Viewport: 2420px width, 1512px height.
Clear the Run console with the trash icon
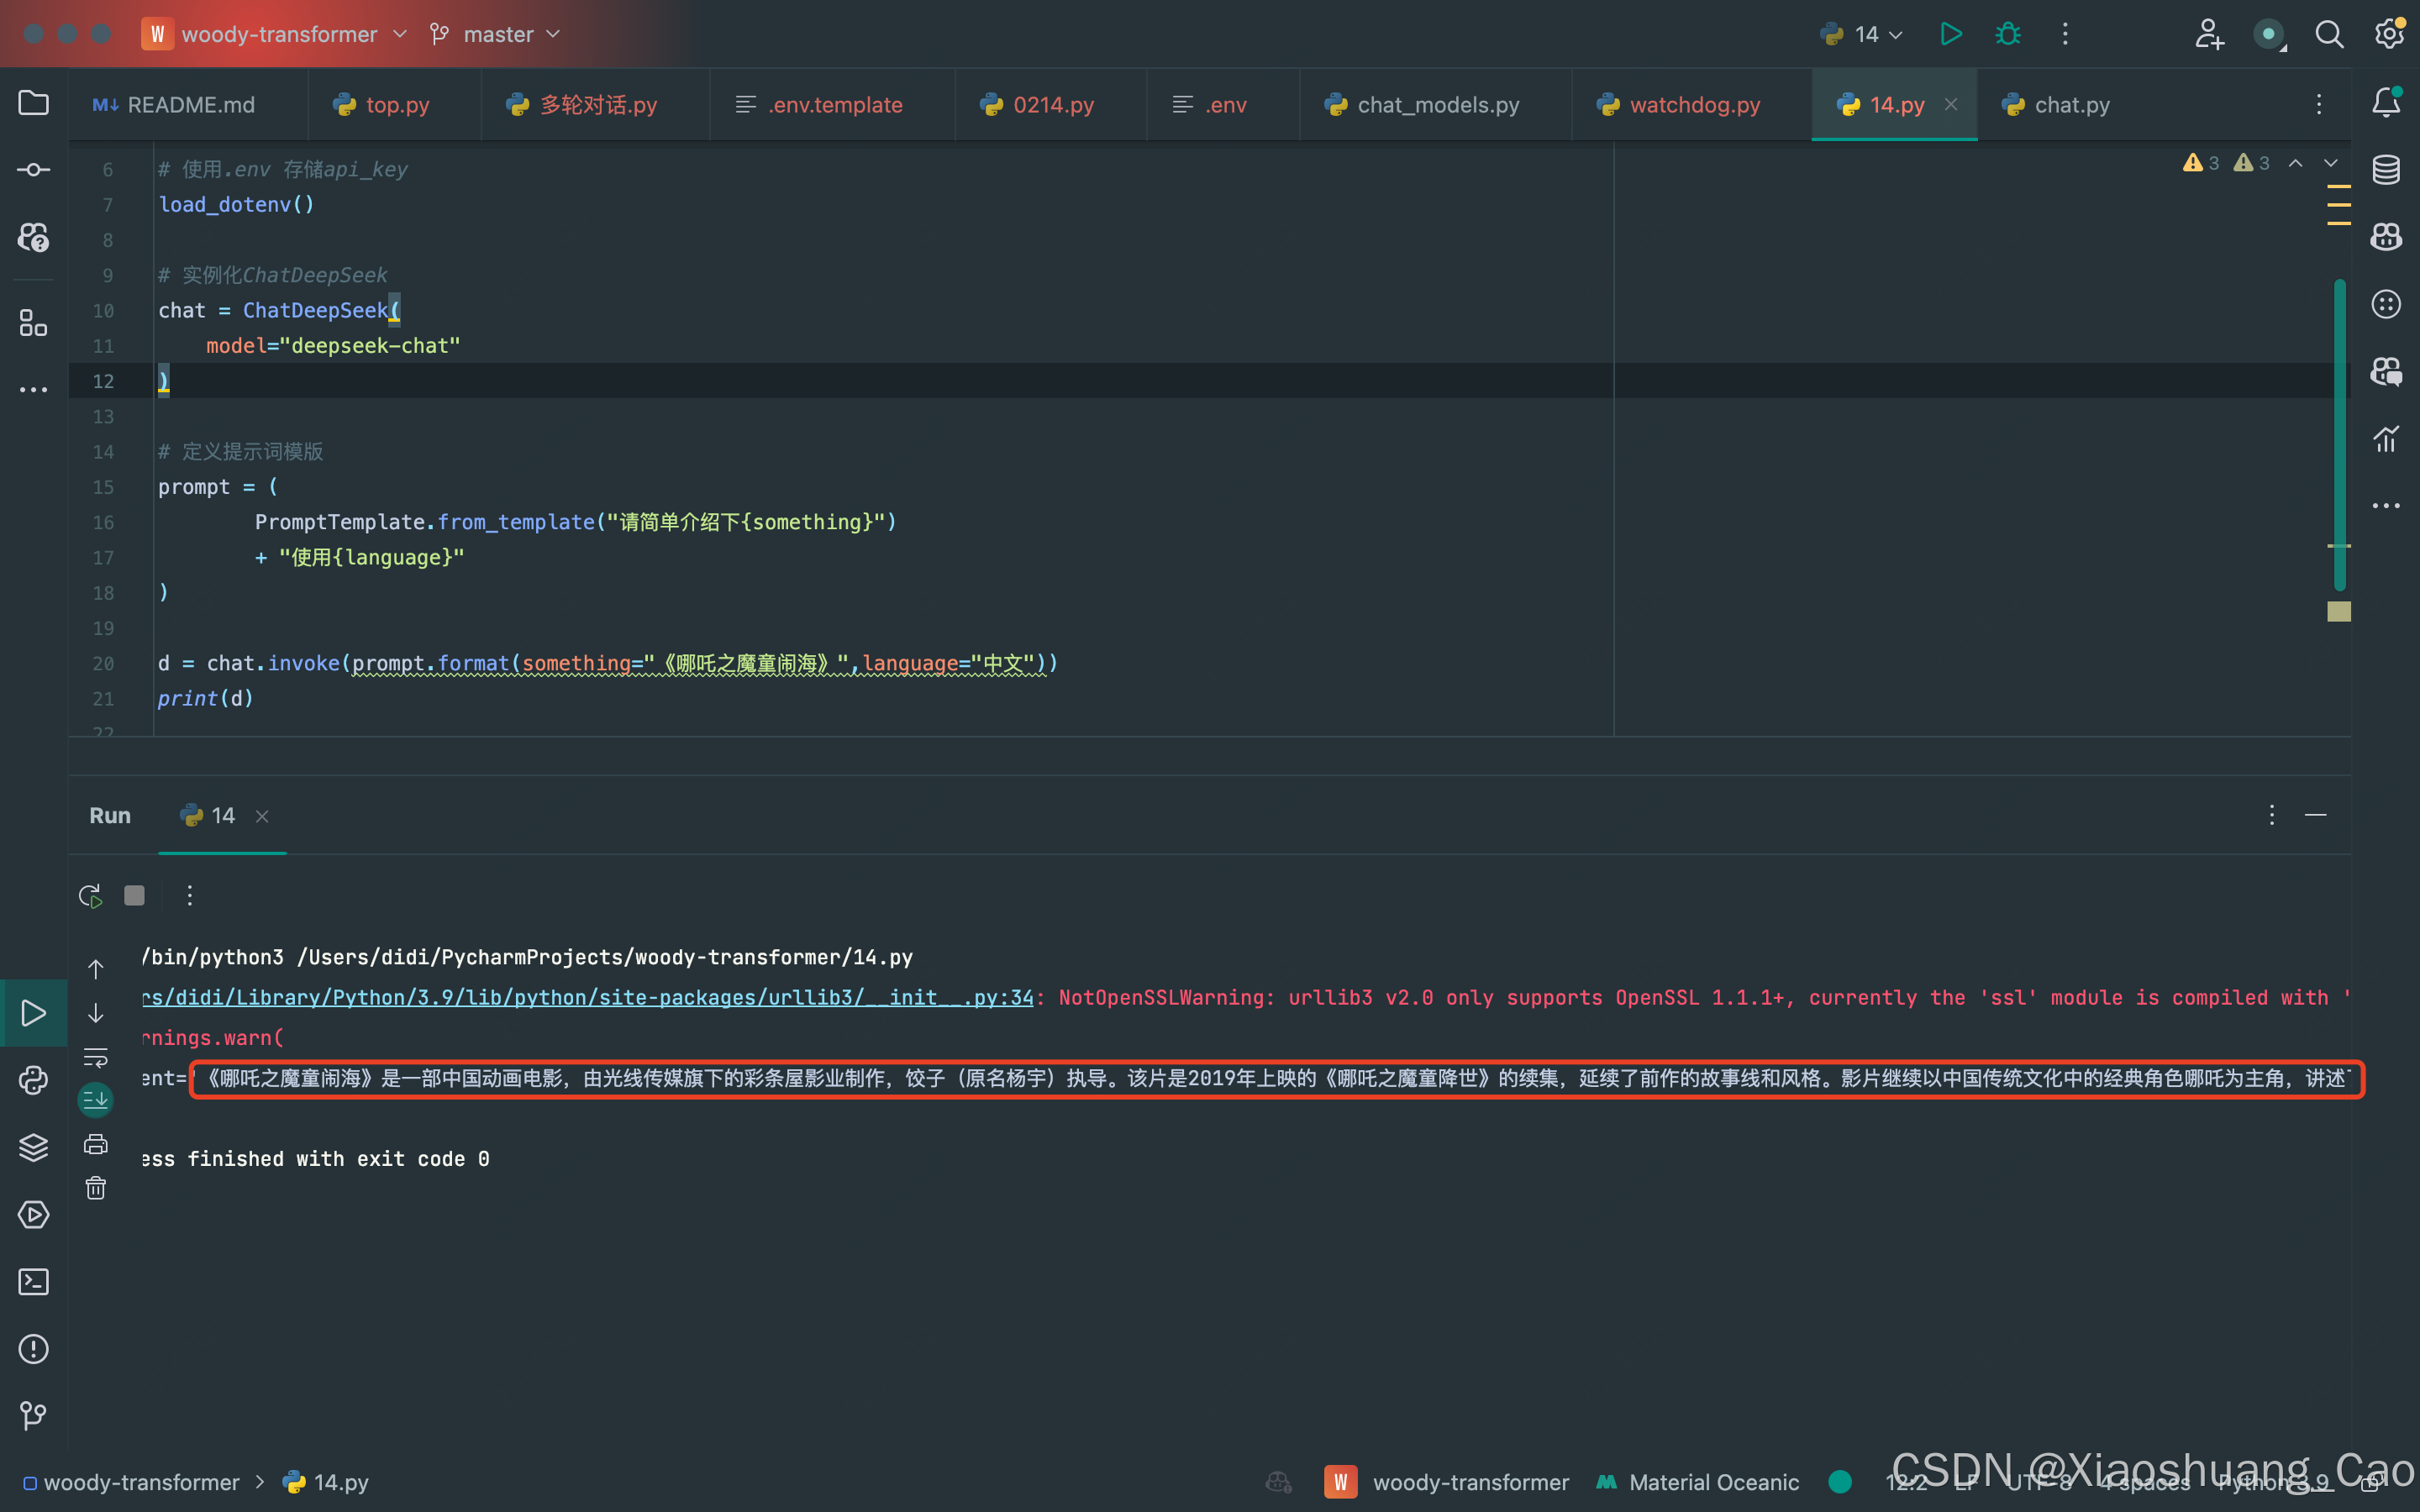95,1188
